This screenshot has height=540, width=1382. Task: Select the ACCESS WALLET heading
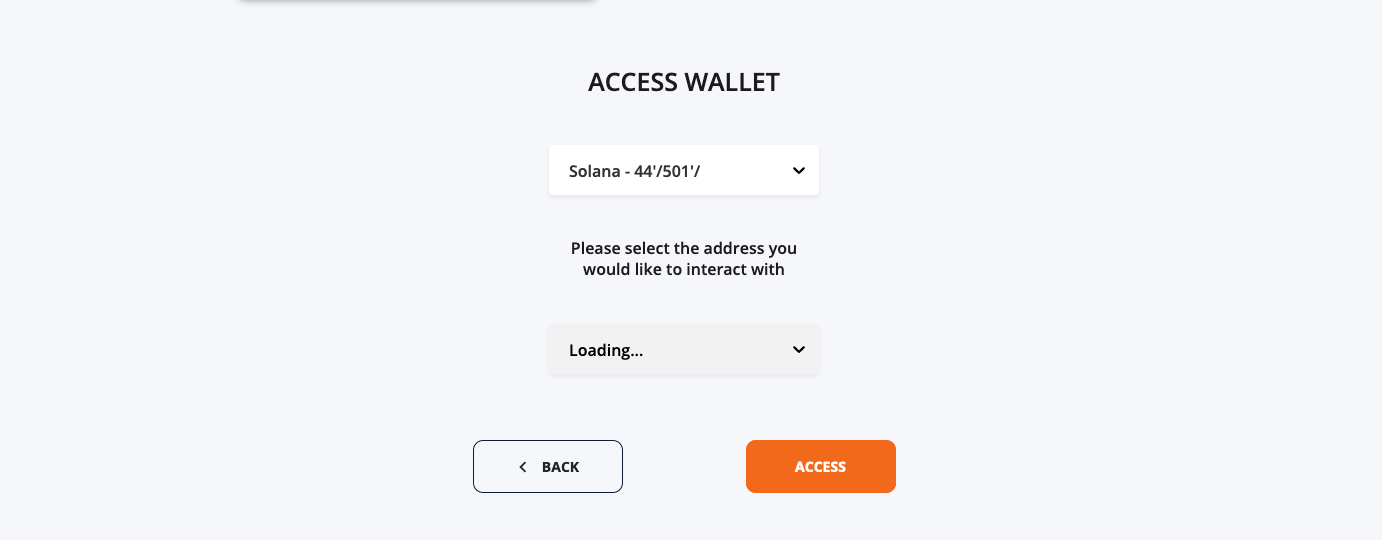[x=684, y=82]
